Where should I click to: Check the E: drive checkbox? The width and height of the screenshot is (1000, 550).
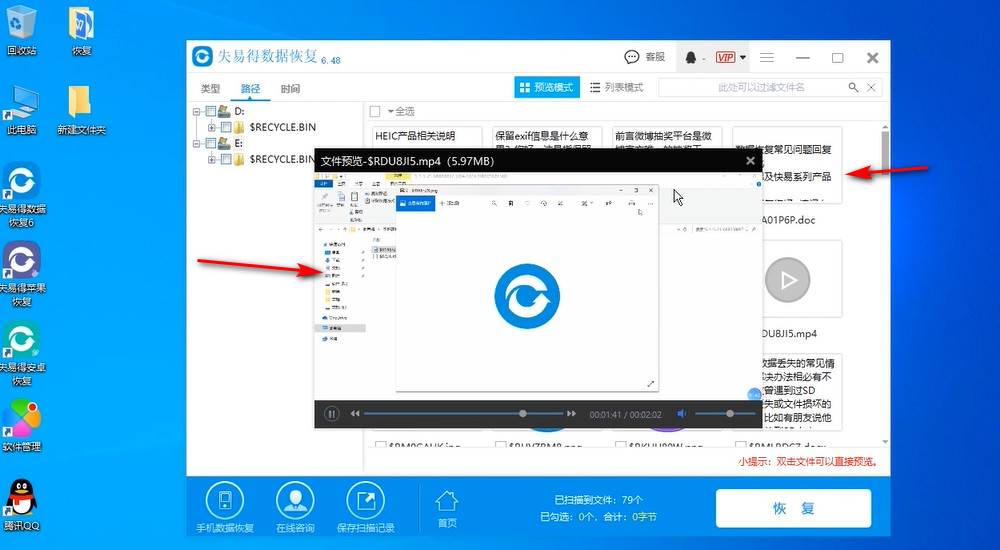210,144
